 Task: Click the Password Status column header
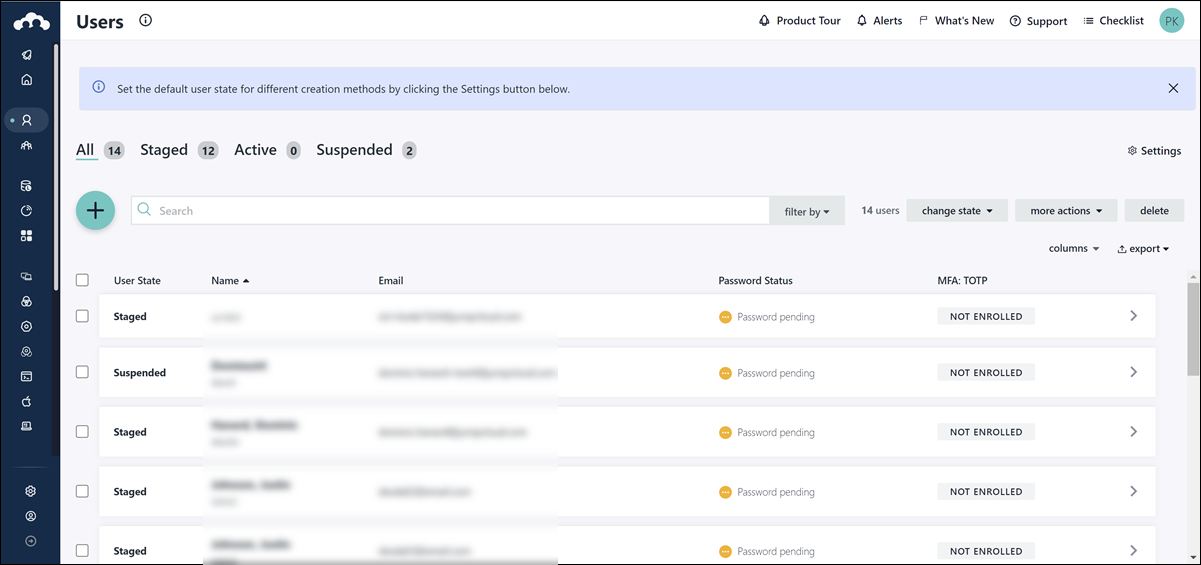coord(755,280)
